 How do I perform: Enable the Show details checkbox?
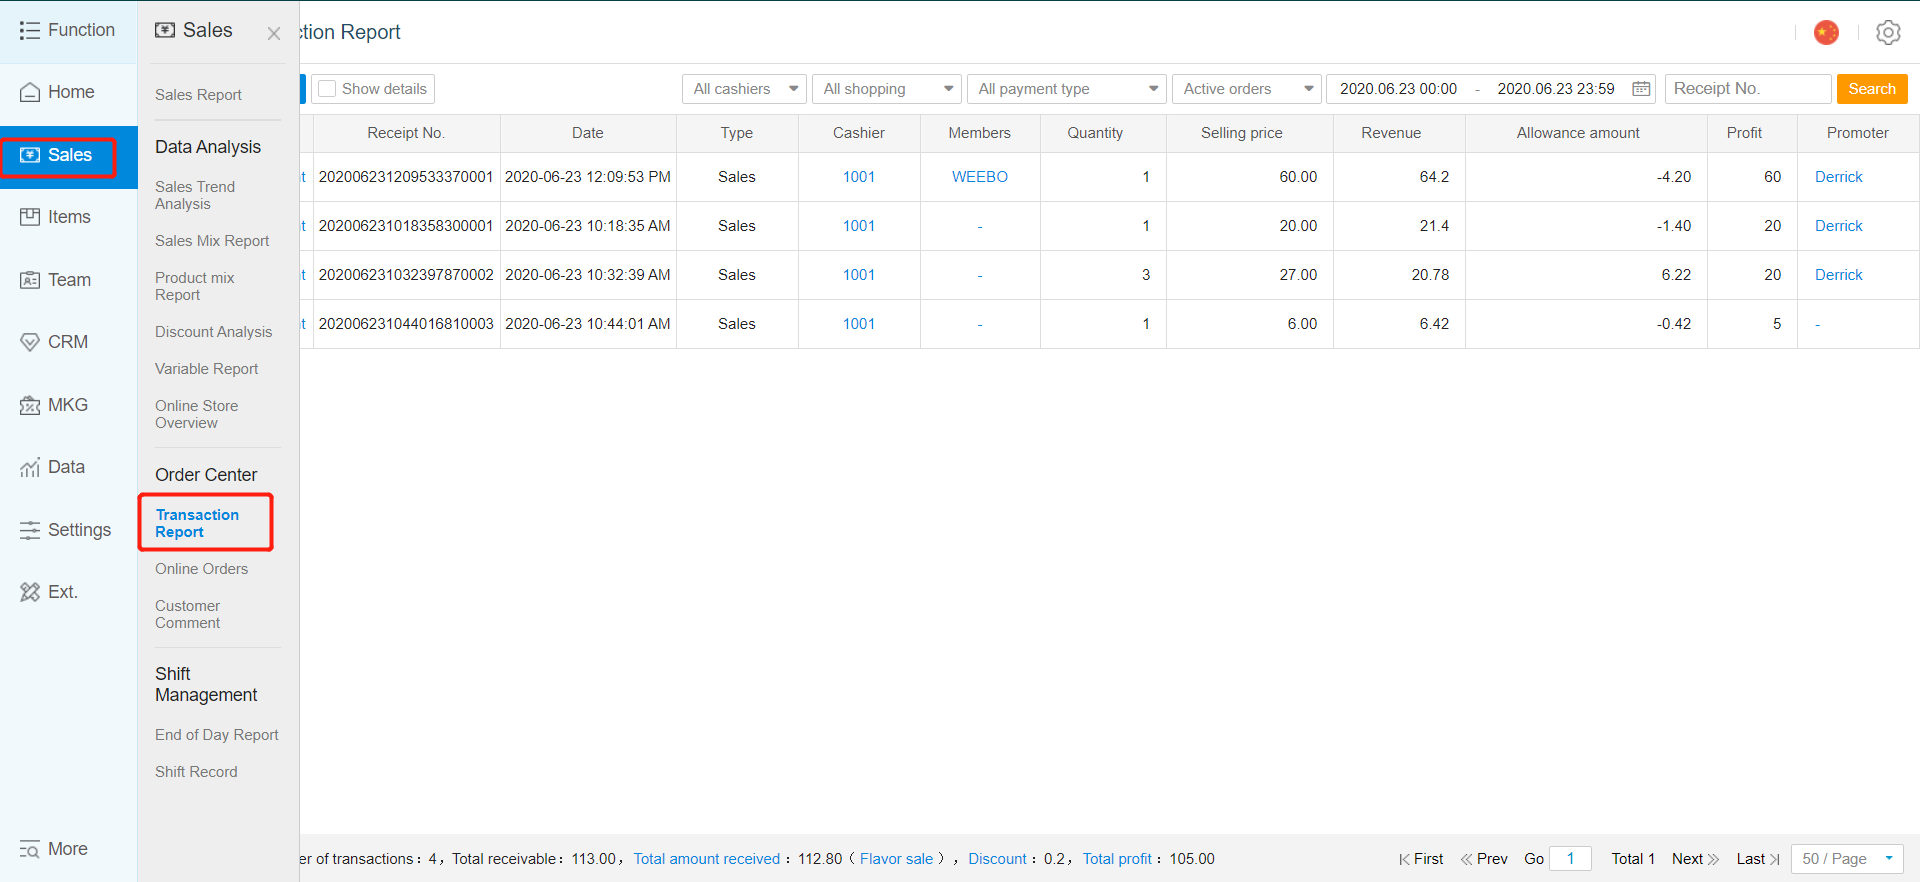coord(327,89)
